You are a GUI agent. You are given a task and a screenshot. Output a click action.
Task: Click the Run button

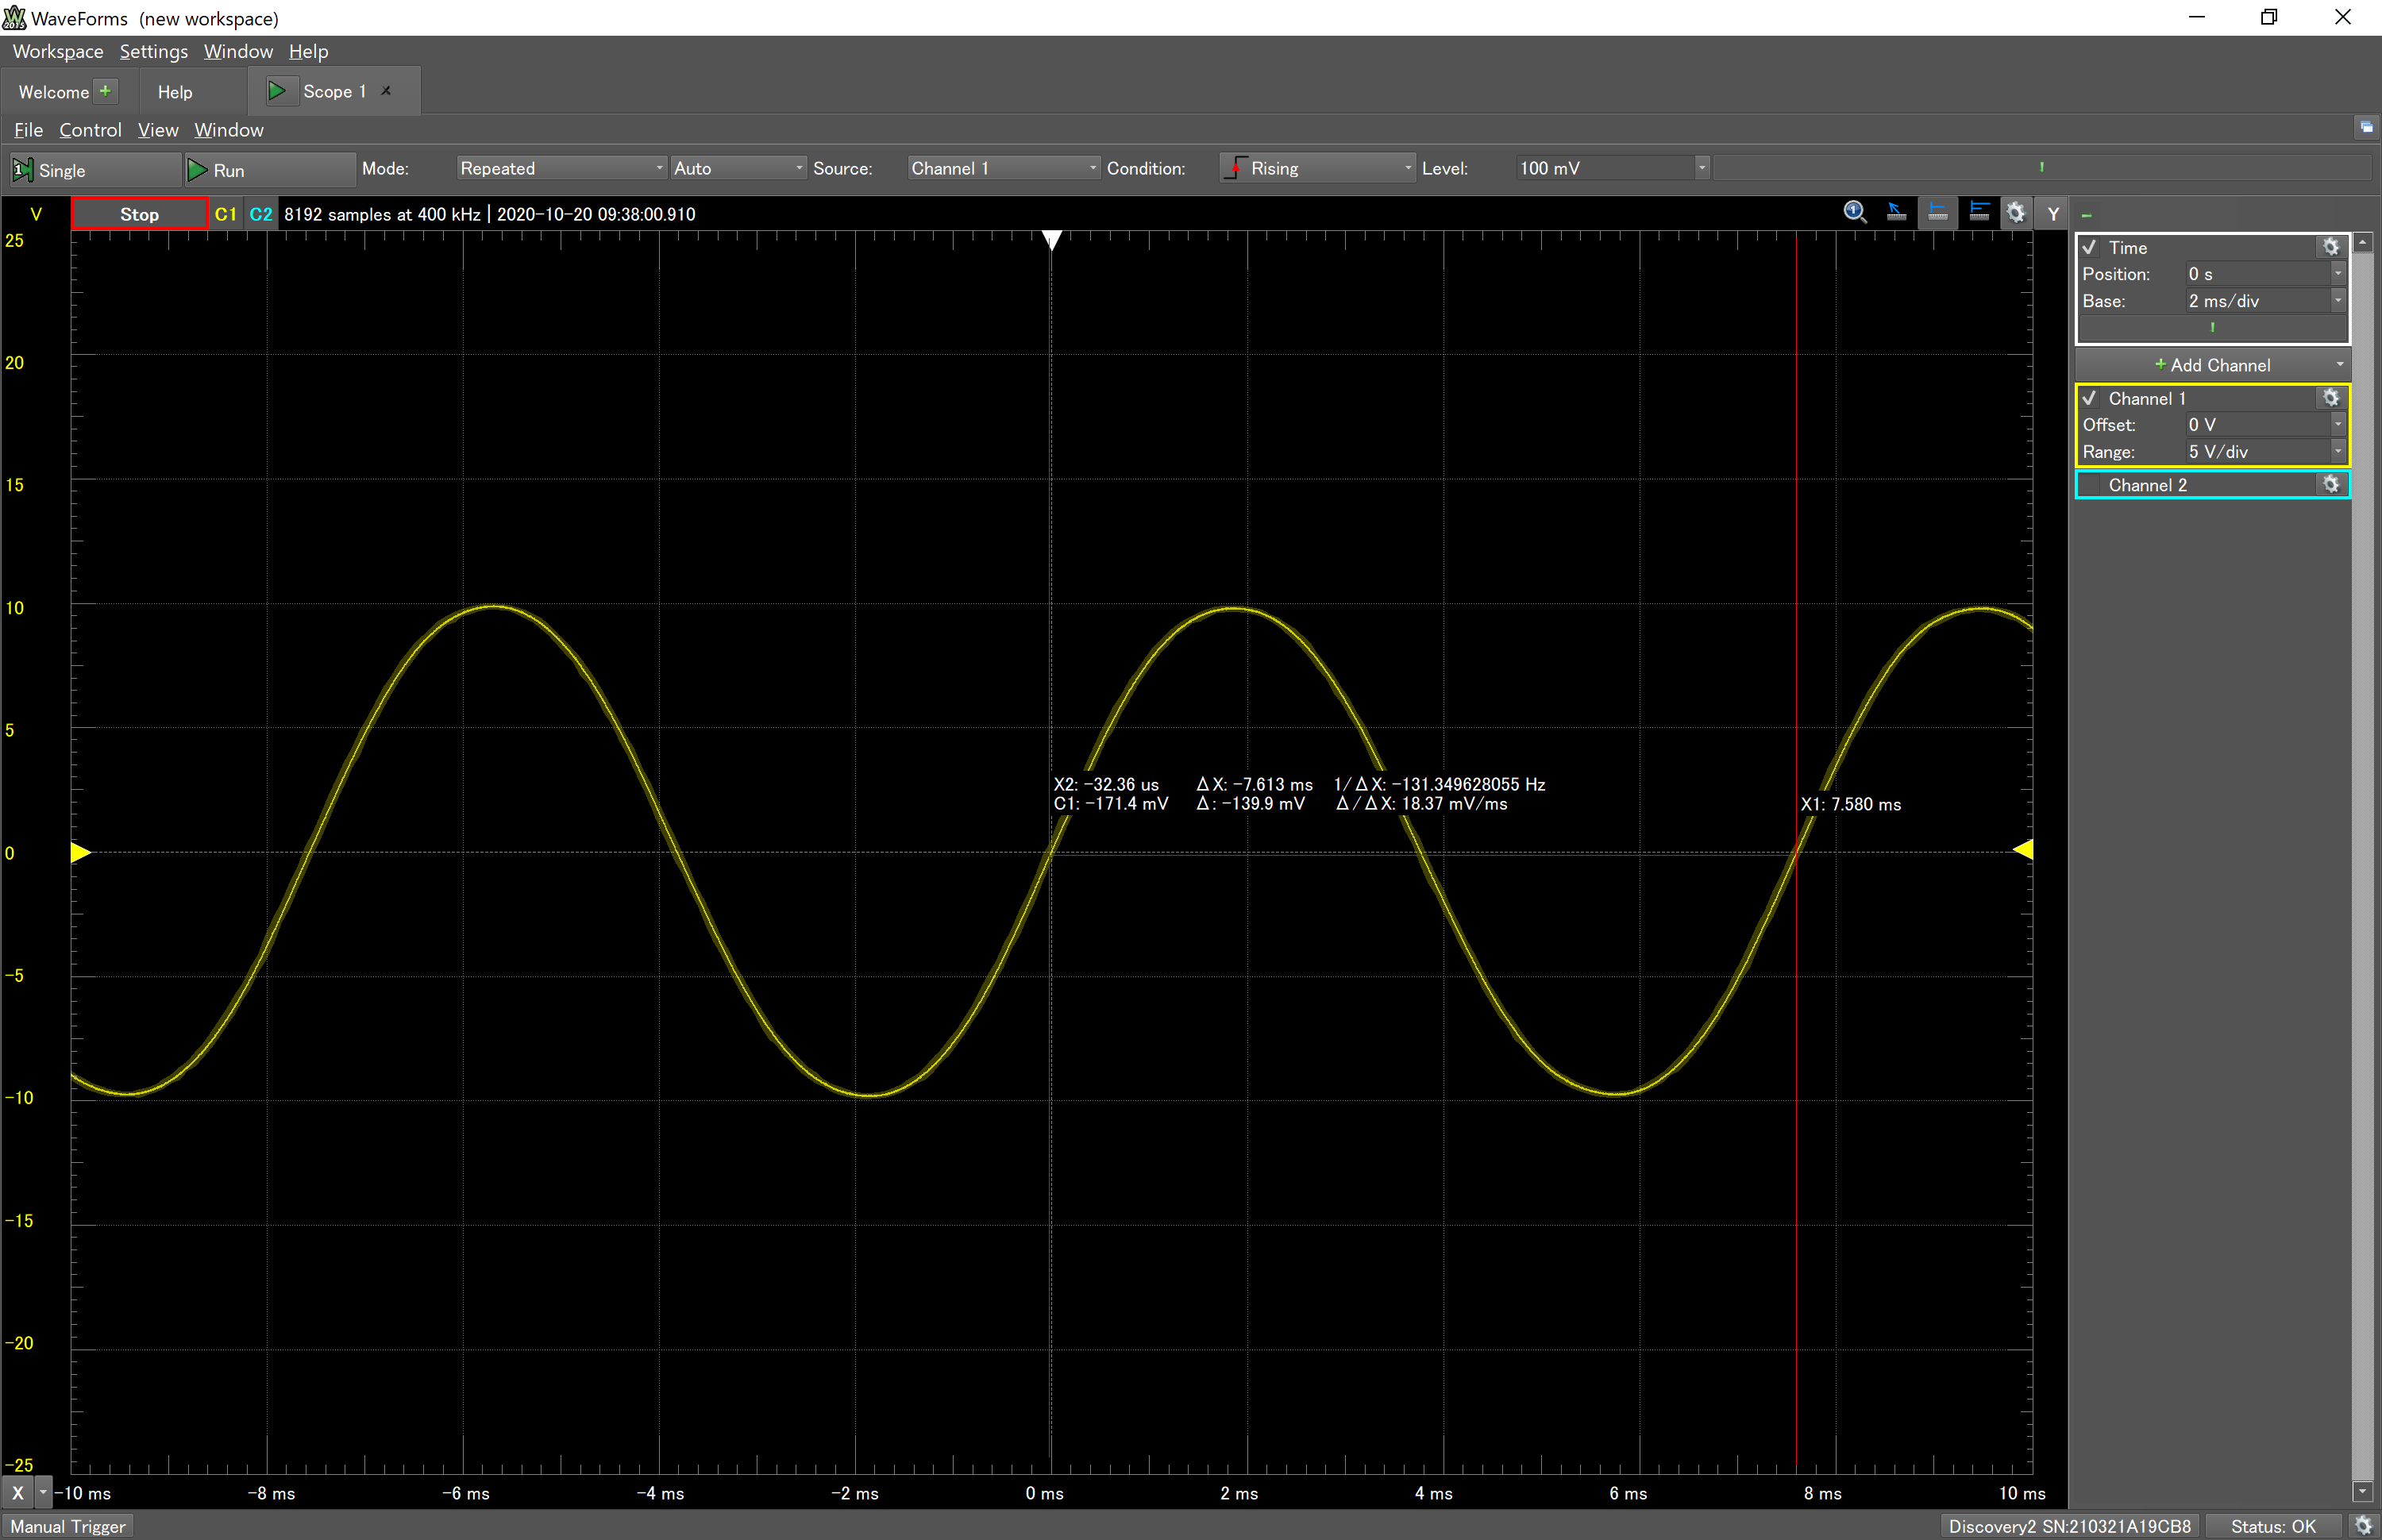(270, 170)
